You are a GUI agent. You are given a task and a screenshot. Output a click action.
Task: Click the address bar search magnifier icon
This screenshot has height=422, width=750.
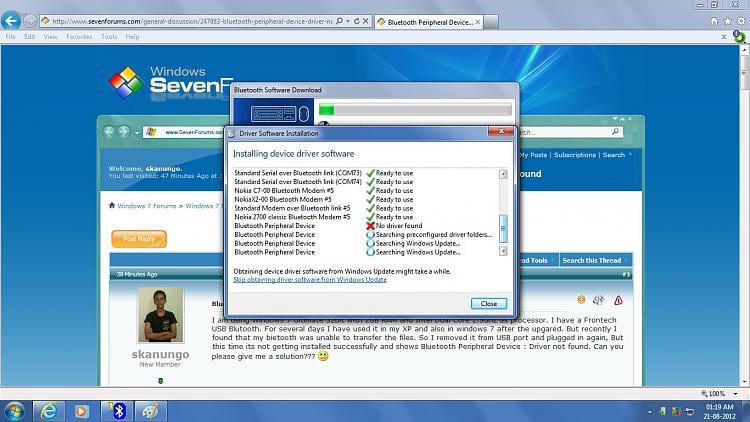point(340,21)
